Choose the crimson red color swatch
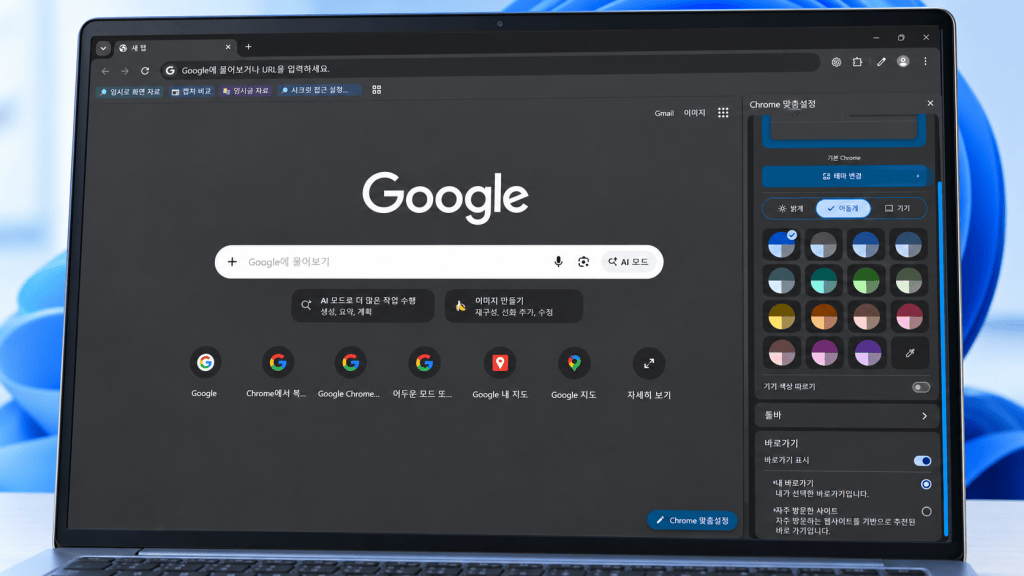The height and width of the screenshot is (576, 1024). (909, 317)
